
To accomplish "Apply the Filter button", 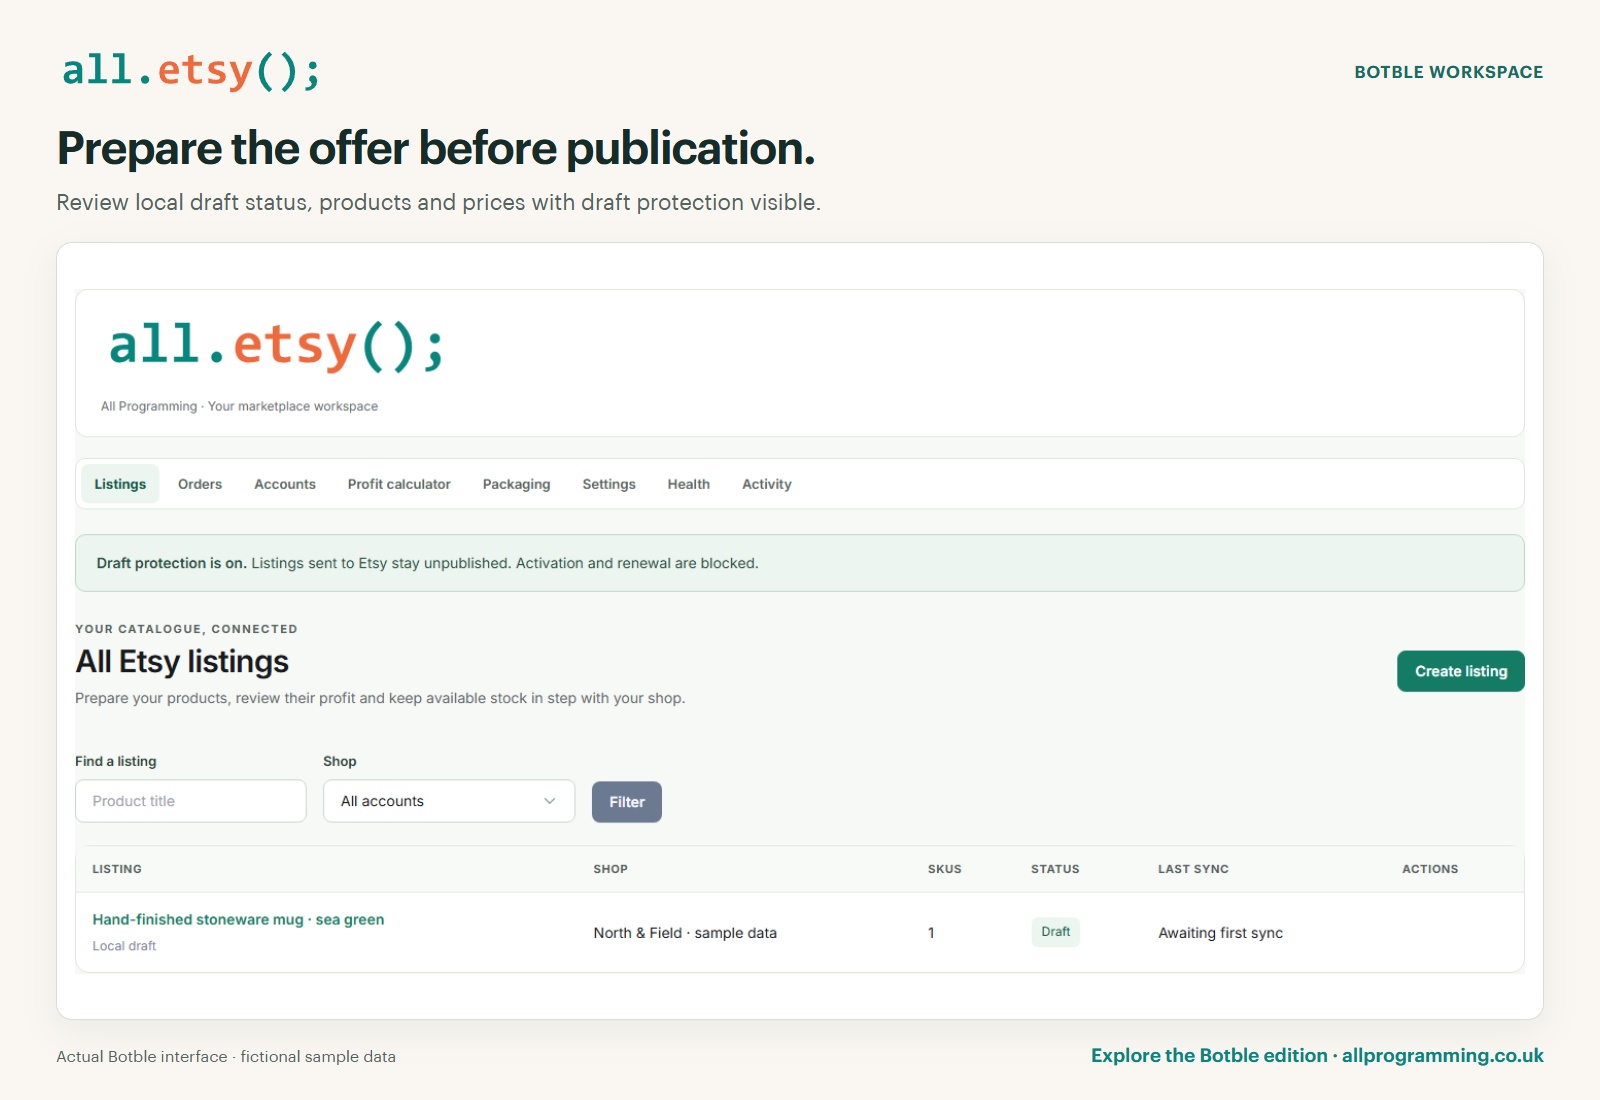I will coord(627,802).
